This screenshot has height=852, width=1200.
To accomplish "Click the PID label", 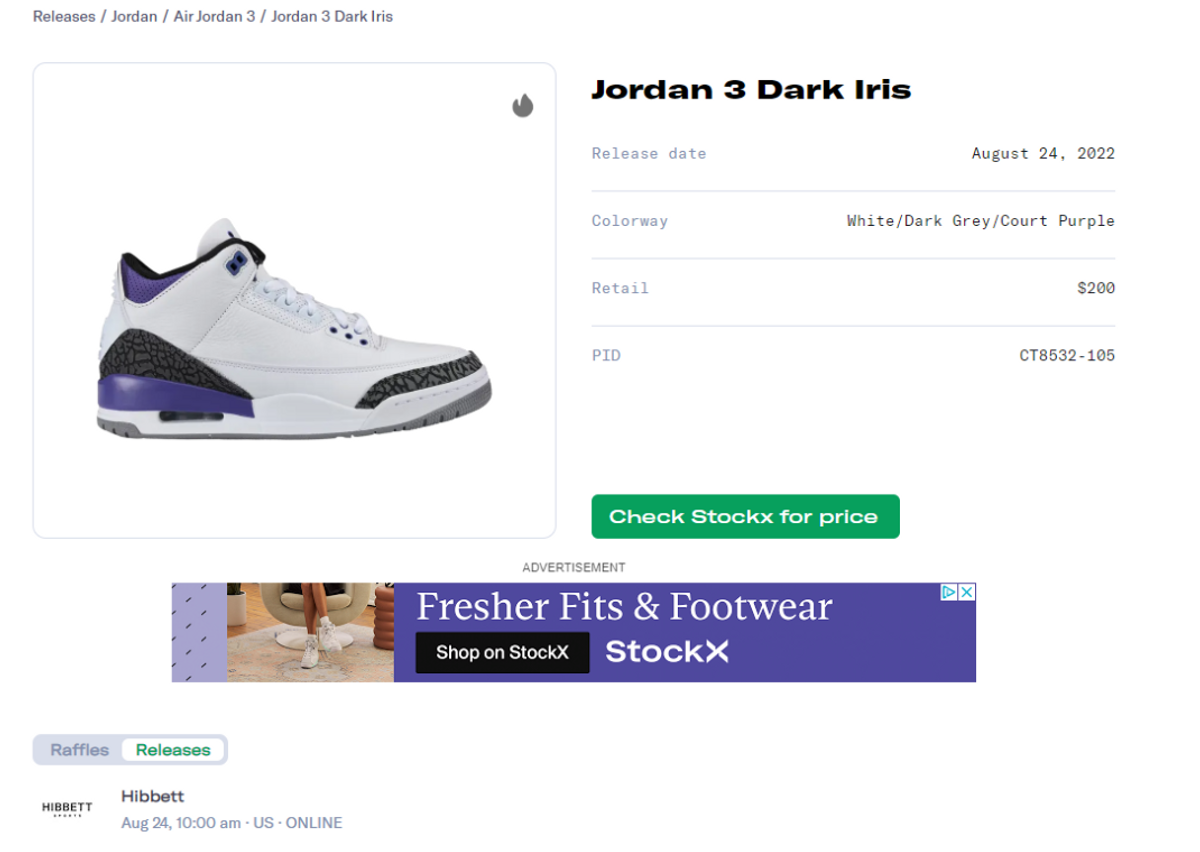I will pyautogui.click(x=606, y=355).
